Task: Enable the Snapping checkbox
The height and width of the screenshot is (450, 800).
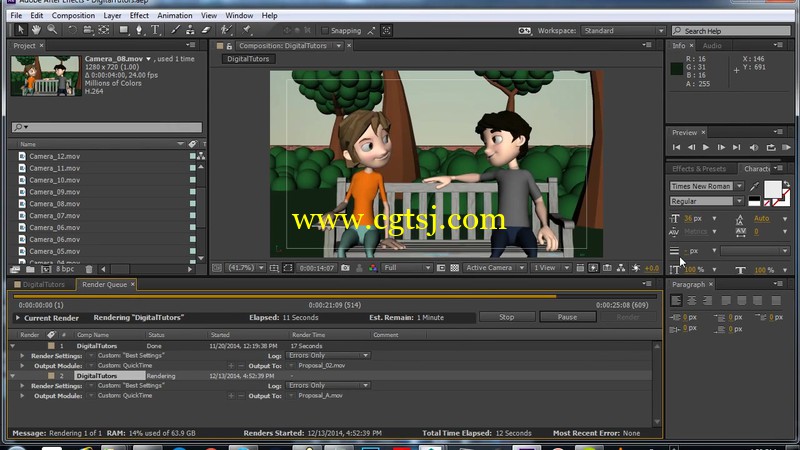Action: pos(324,31)
